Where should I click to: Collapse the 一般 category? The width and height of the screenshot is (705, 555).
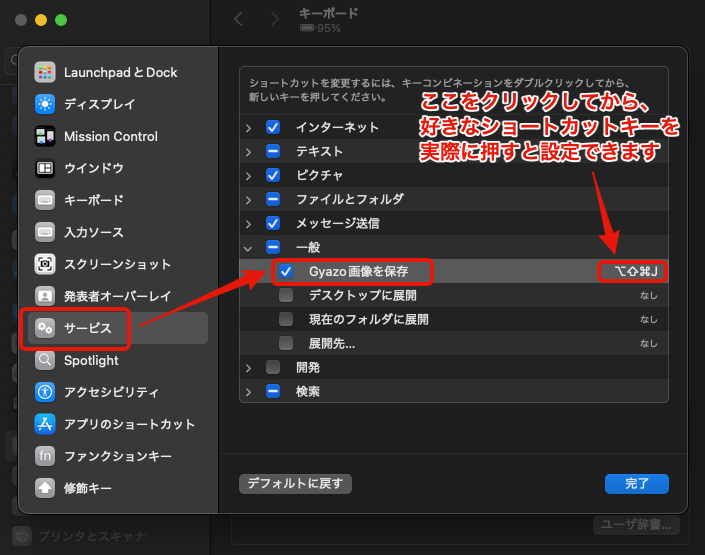249,247
